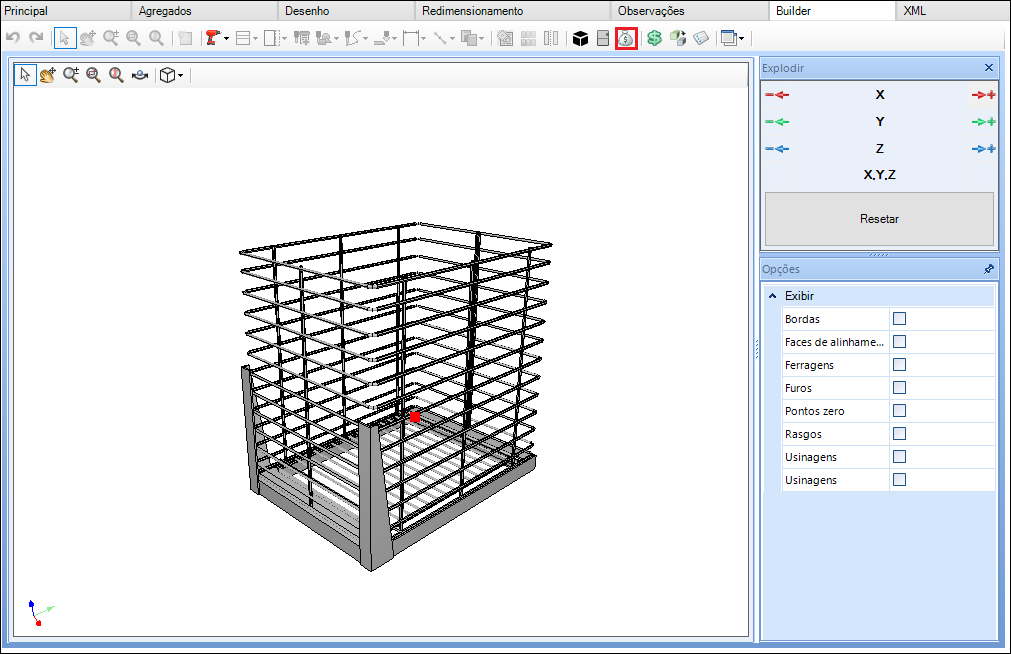Activate the pan hand tool in the main toolbar

(x=88, y=38)
